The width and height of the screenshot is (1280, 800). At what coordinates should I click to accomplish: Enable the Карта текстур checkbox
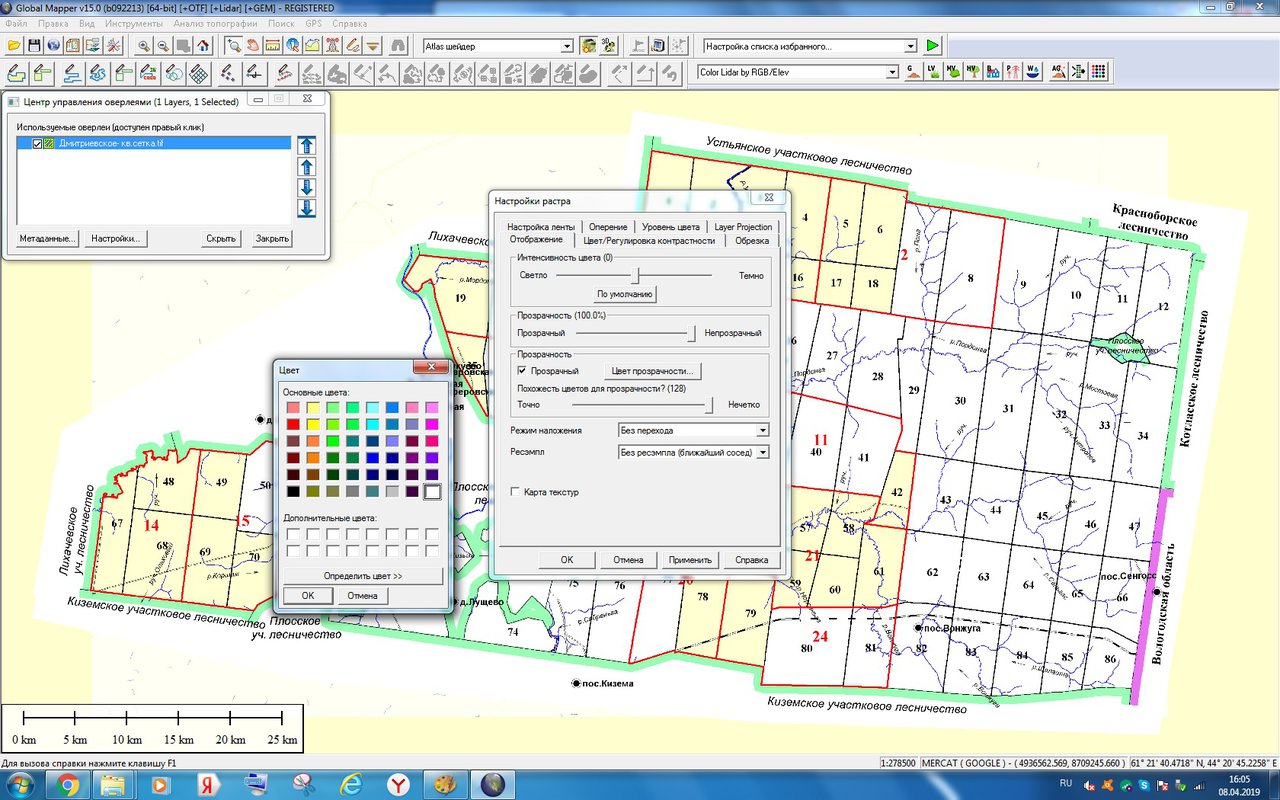(x=515, y=492)
